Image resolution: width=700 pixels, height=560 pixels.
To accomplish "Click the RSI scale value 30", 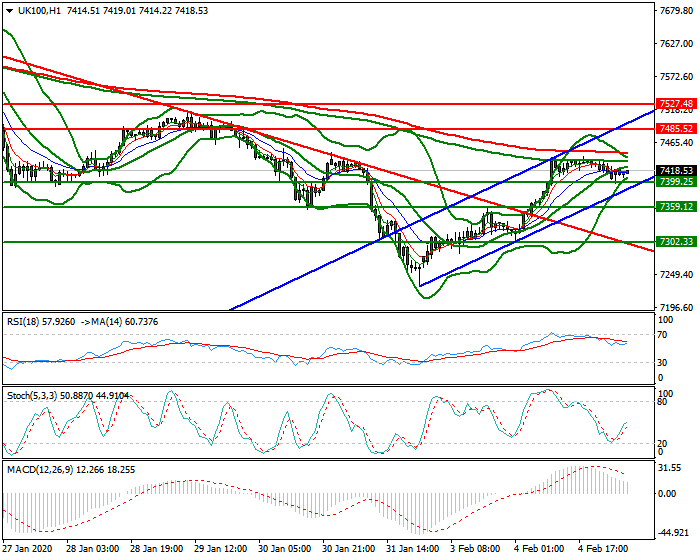I will 663,363.
